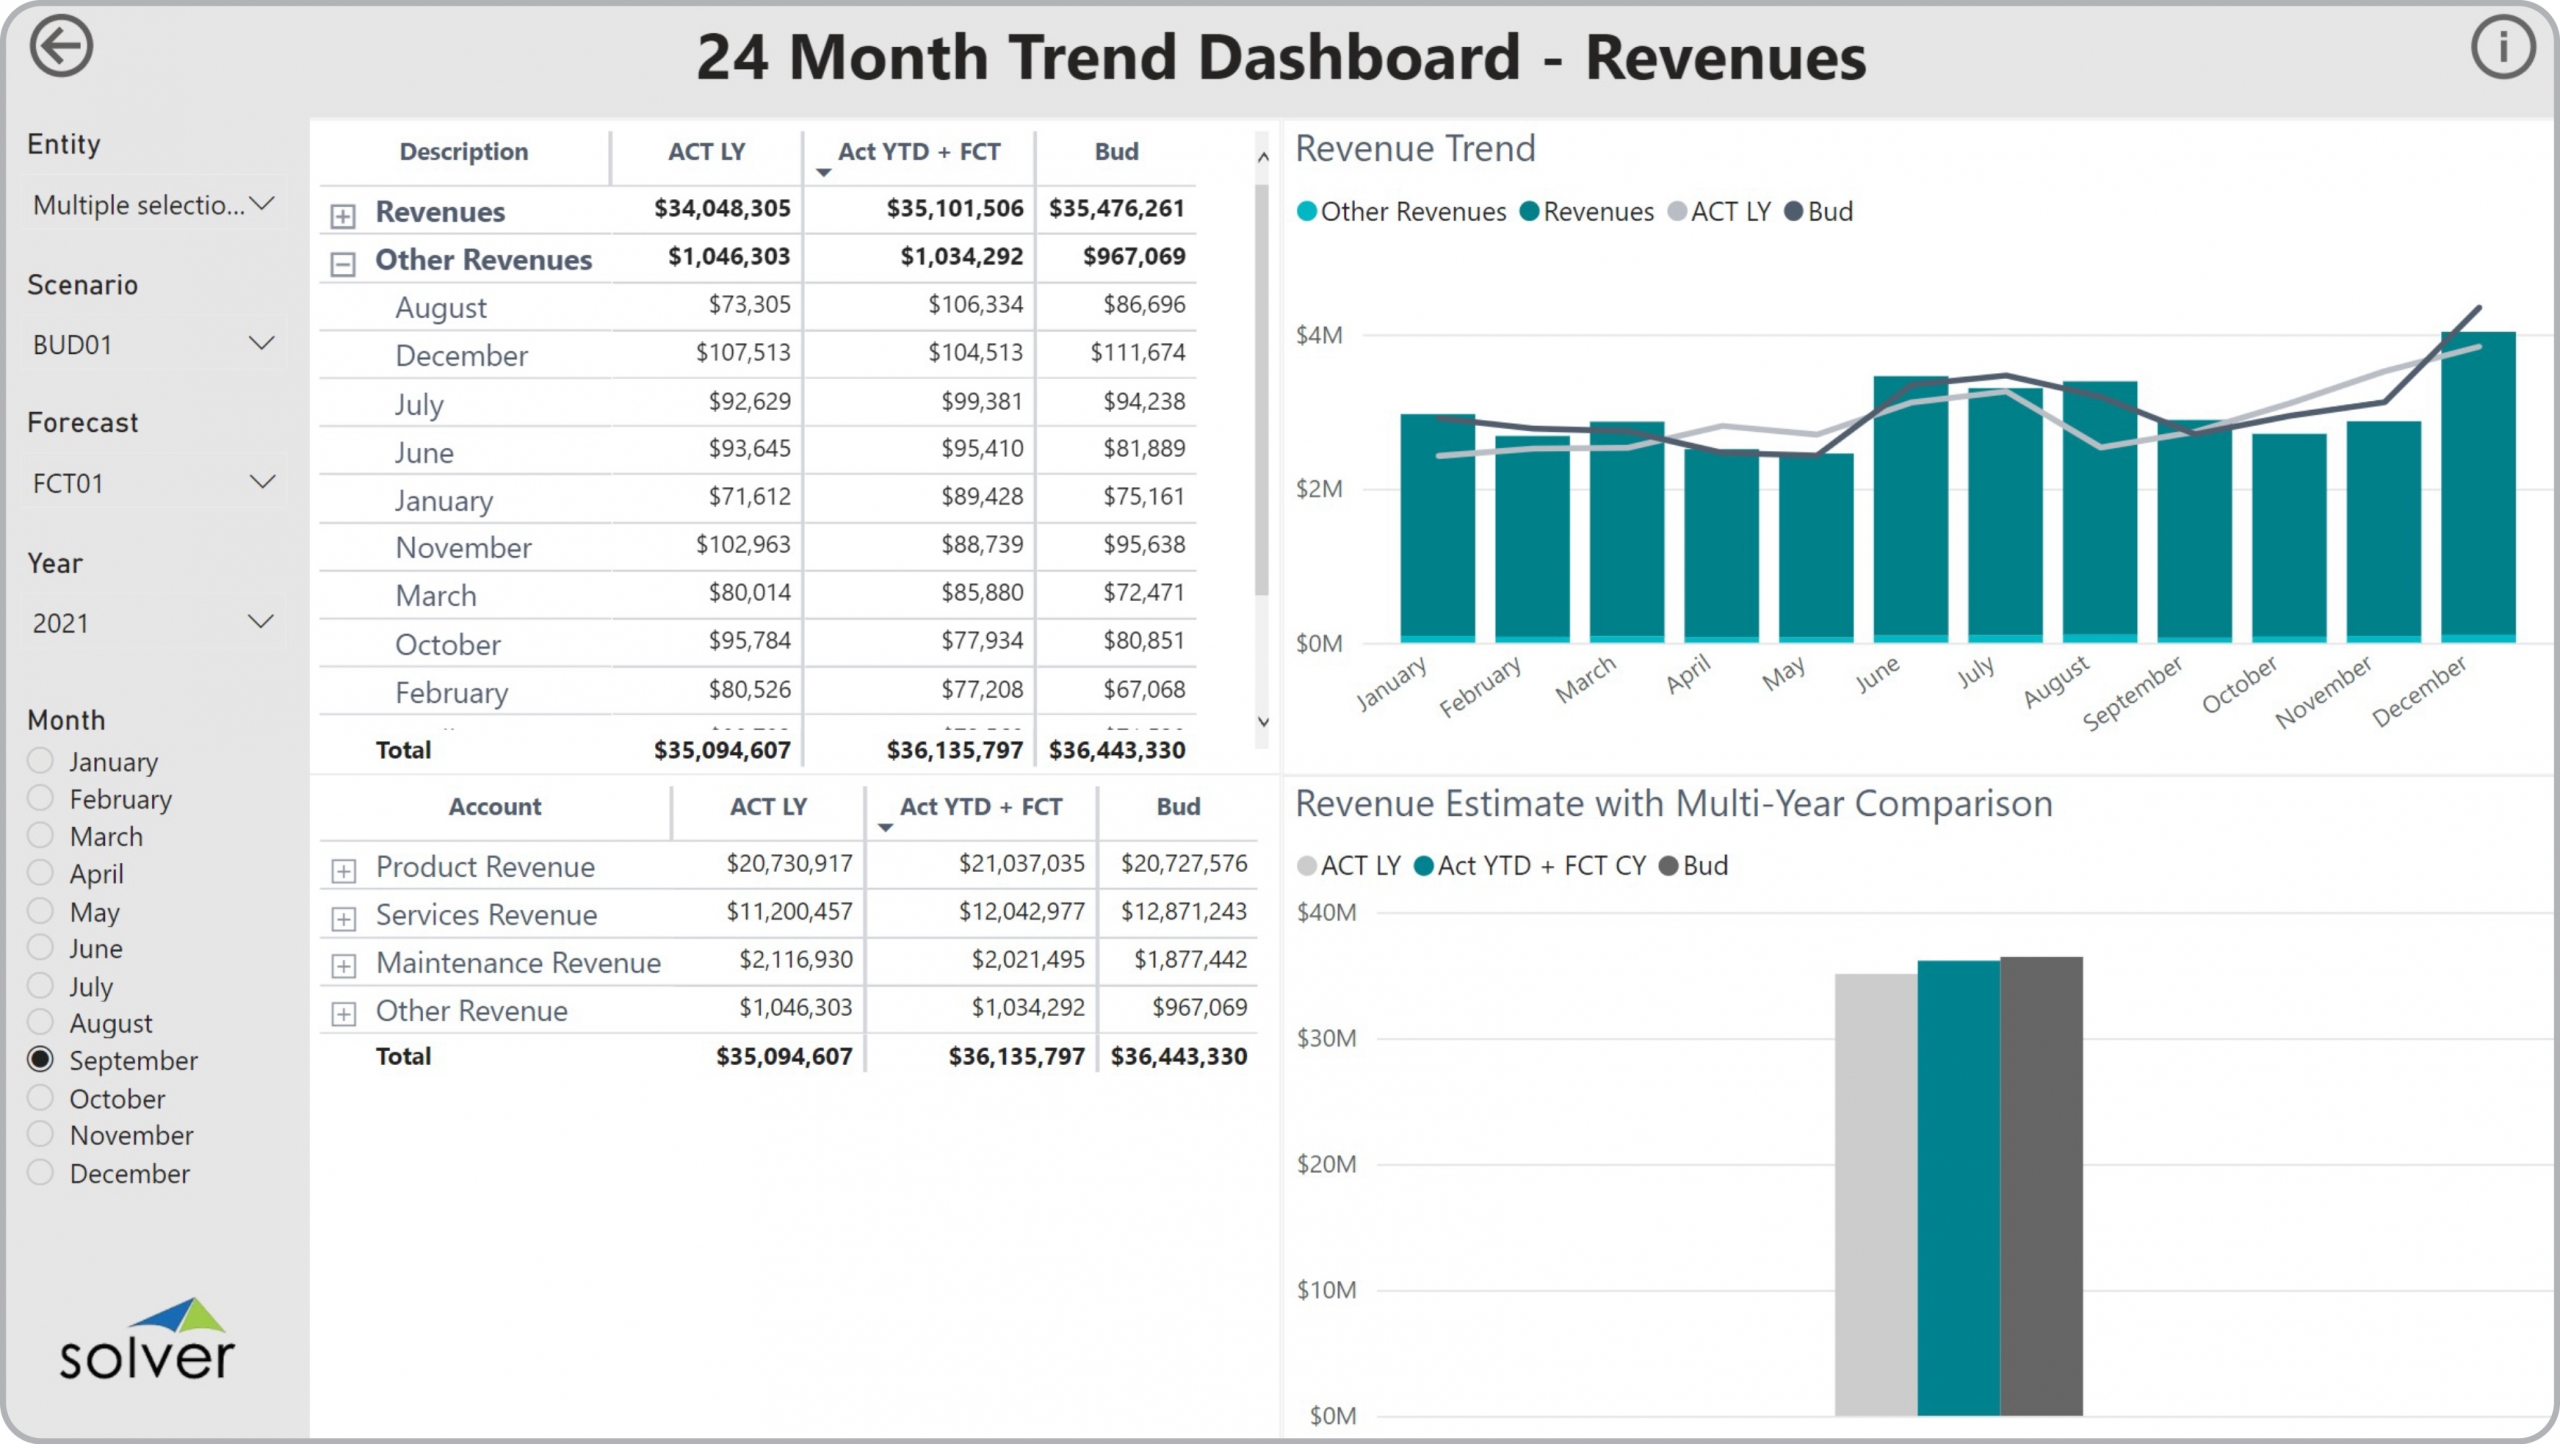Click the back arrow icon

point(61,47)
